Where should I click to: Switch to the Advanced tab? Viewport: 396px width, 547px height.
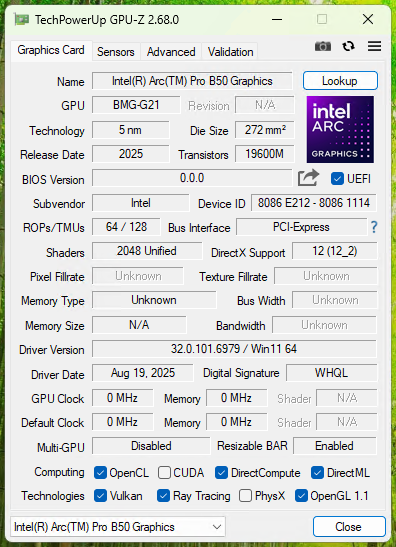click(171, 52)
